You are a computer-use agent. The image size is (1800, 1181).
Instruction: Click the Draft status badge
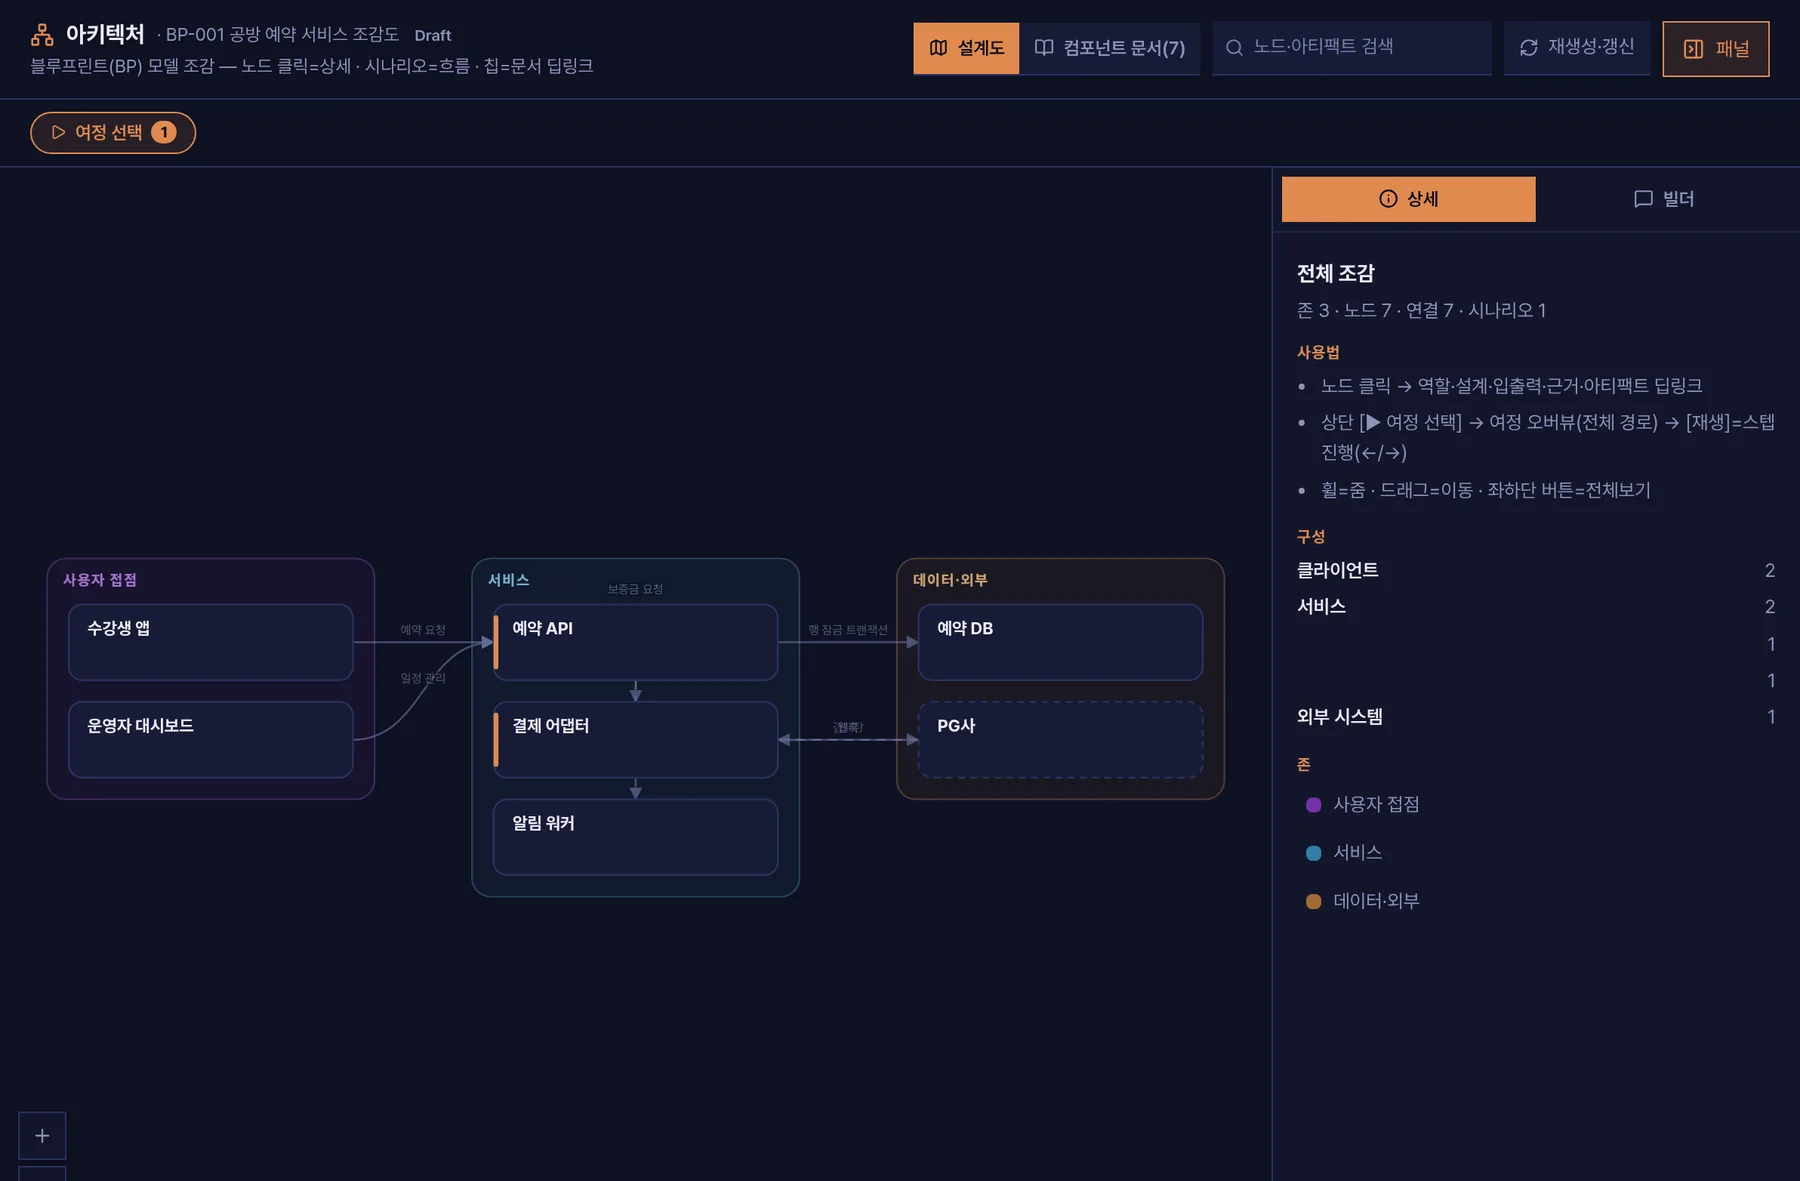[x=433, y=35]
